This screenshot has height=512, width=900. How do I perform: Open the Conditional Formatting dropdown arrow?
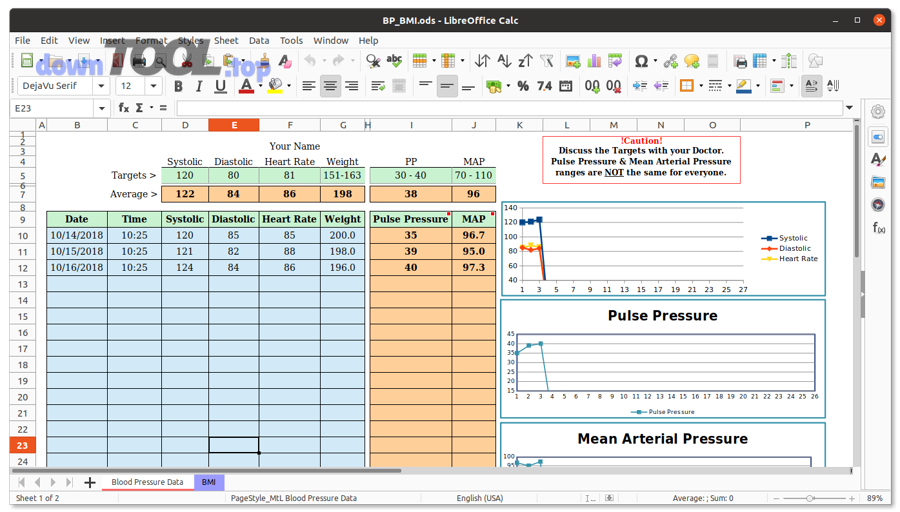click(792, 86)
